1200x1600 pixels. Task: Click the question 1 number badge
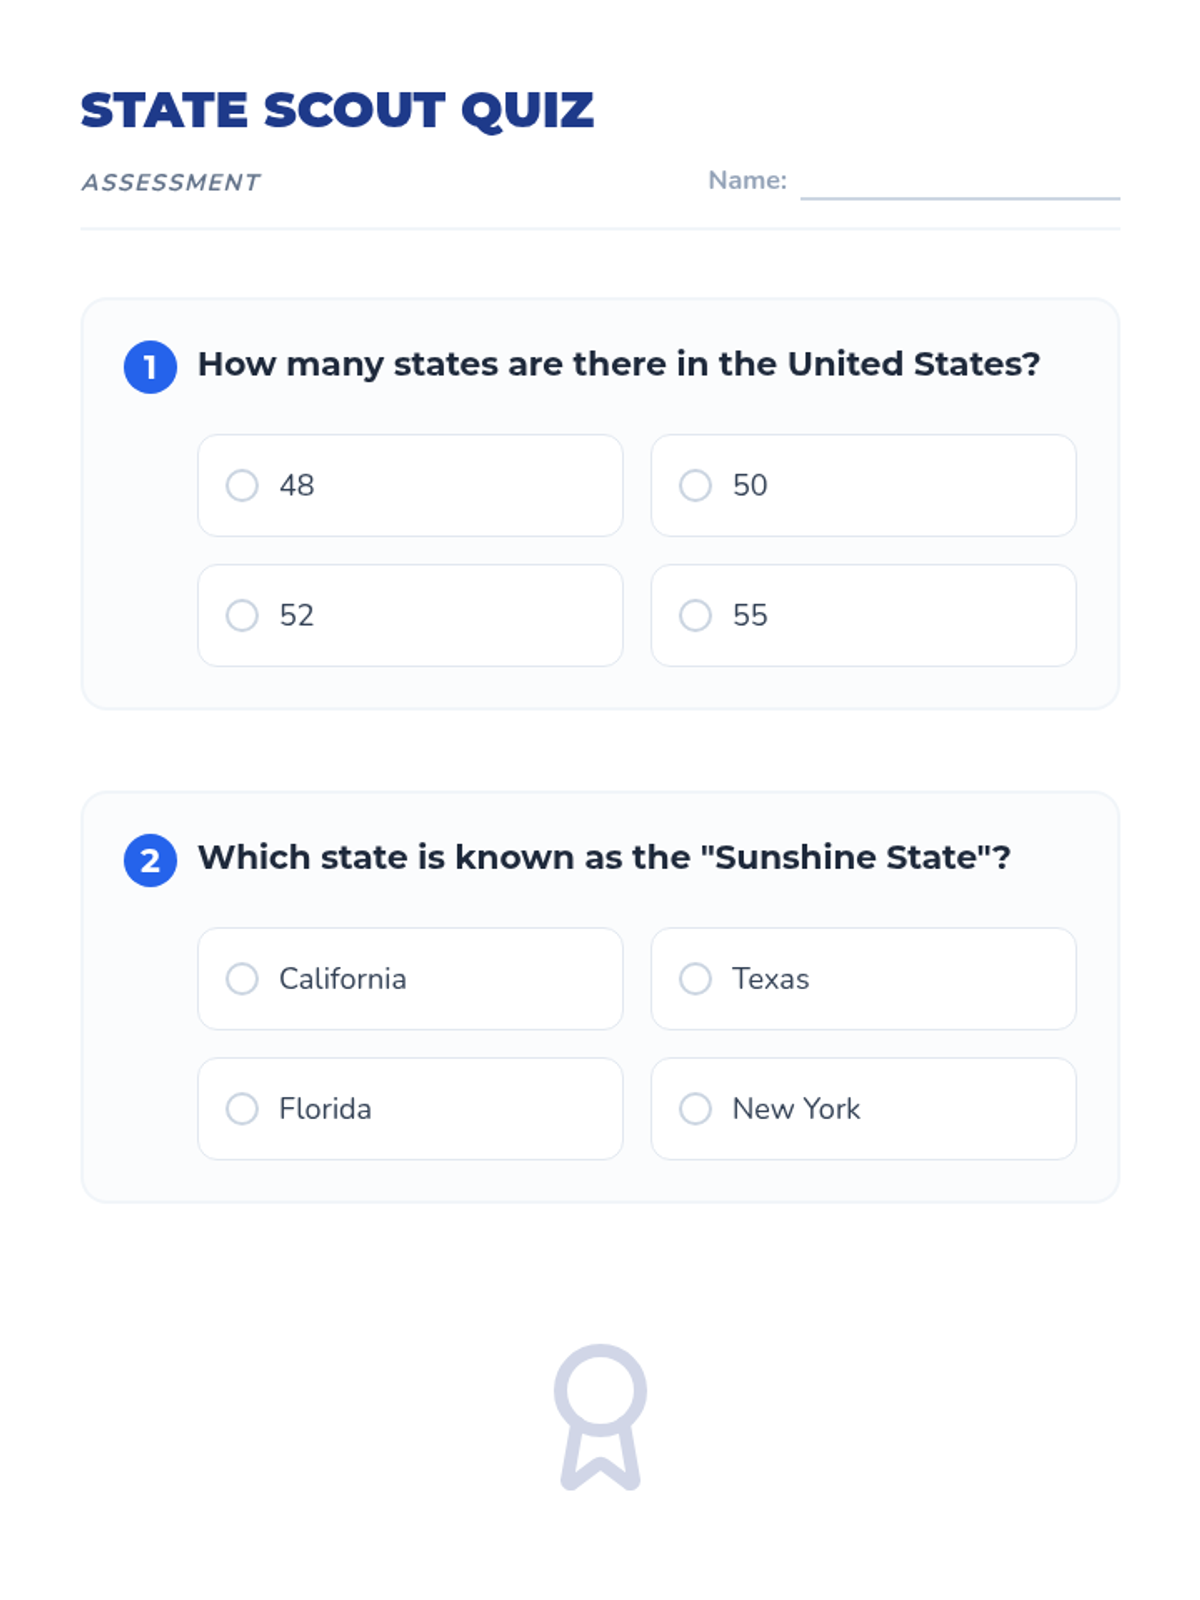(x=150, y=367)
